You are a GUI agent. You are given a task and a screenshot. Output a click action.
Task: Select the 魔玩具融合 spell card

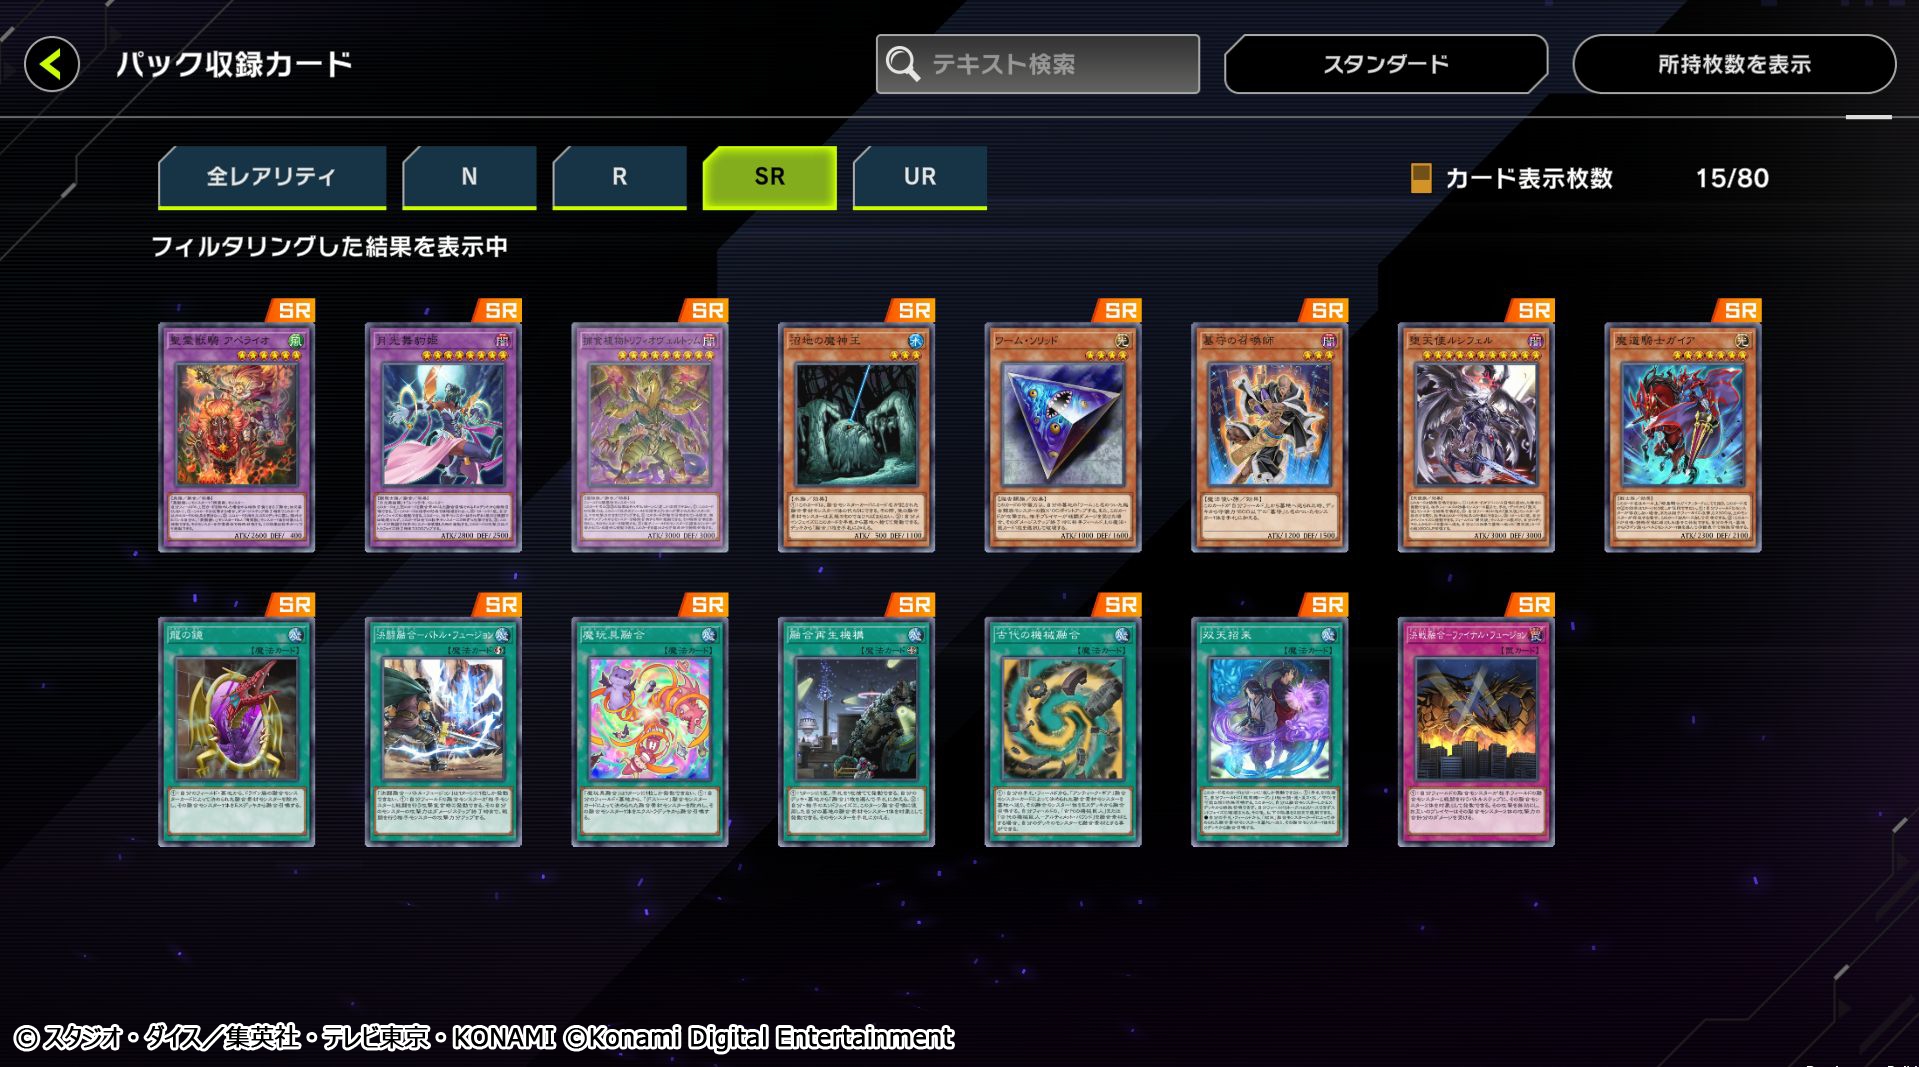650,732
